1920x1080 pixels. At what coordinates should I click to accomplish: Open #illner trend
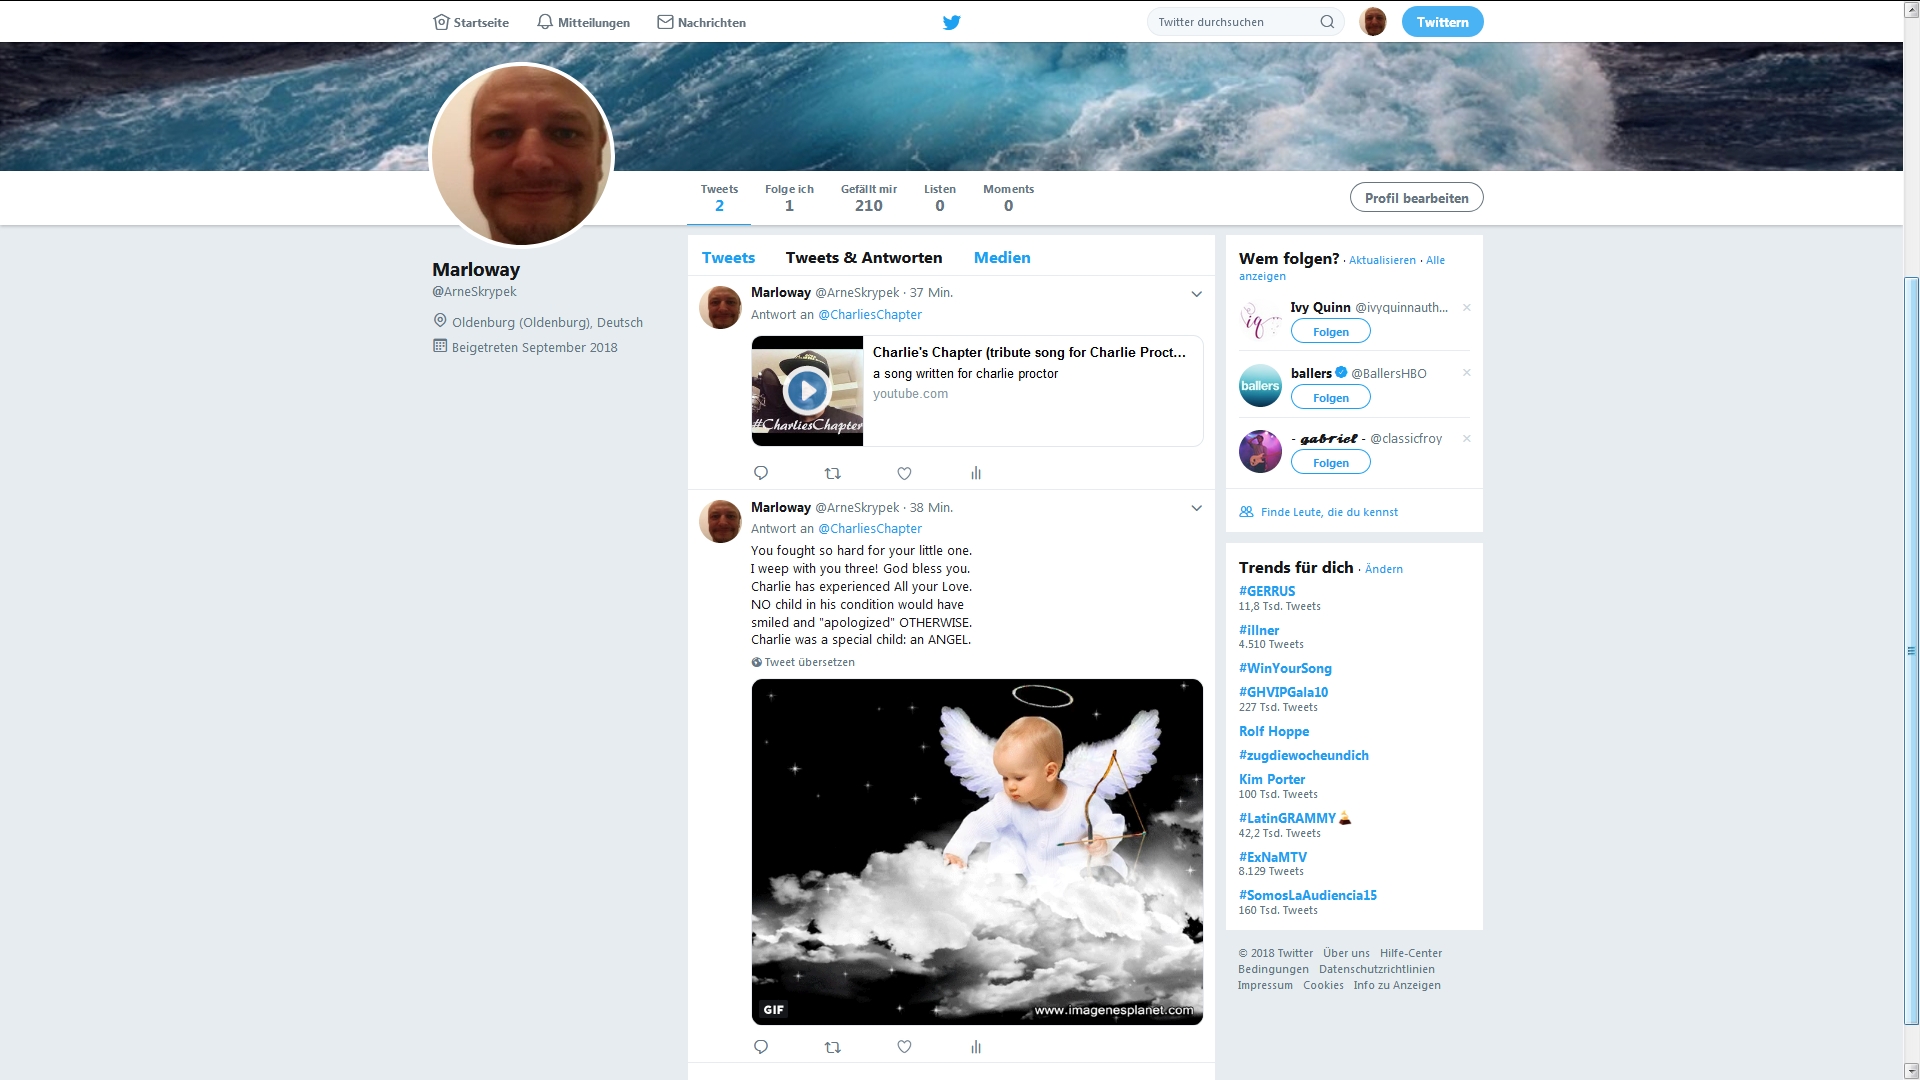[x=1259, y=630]
